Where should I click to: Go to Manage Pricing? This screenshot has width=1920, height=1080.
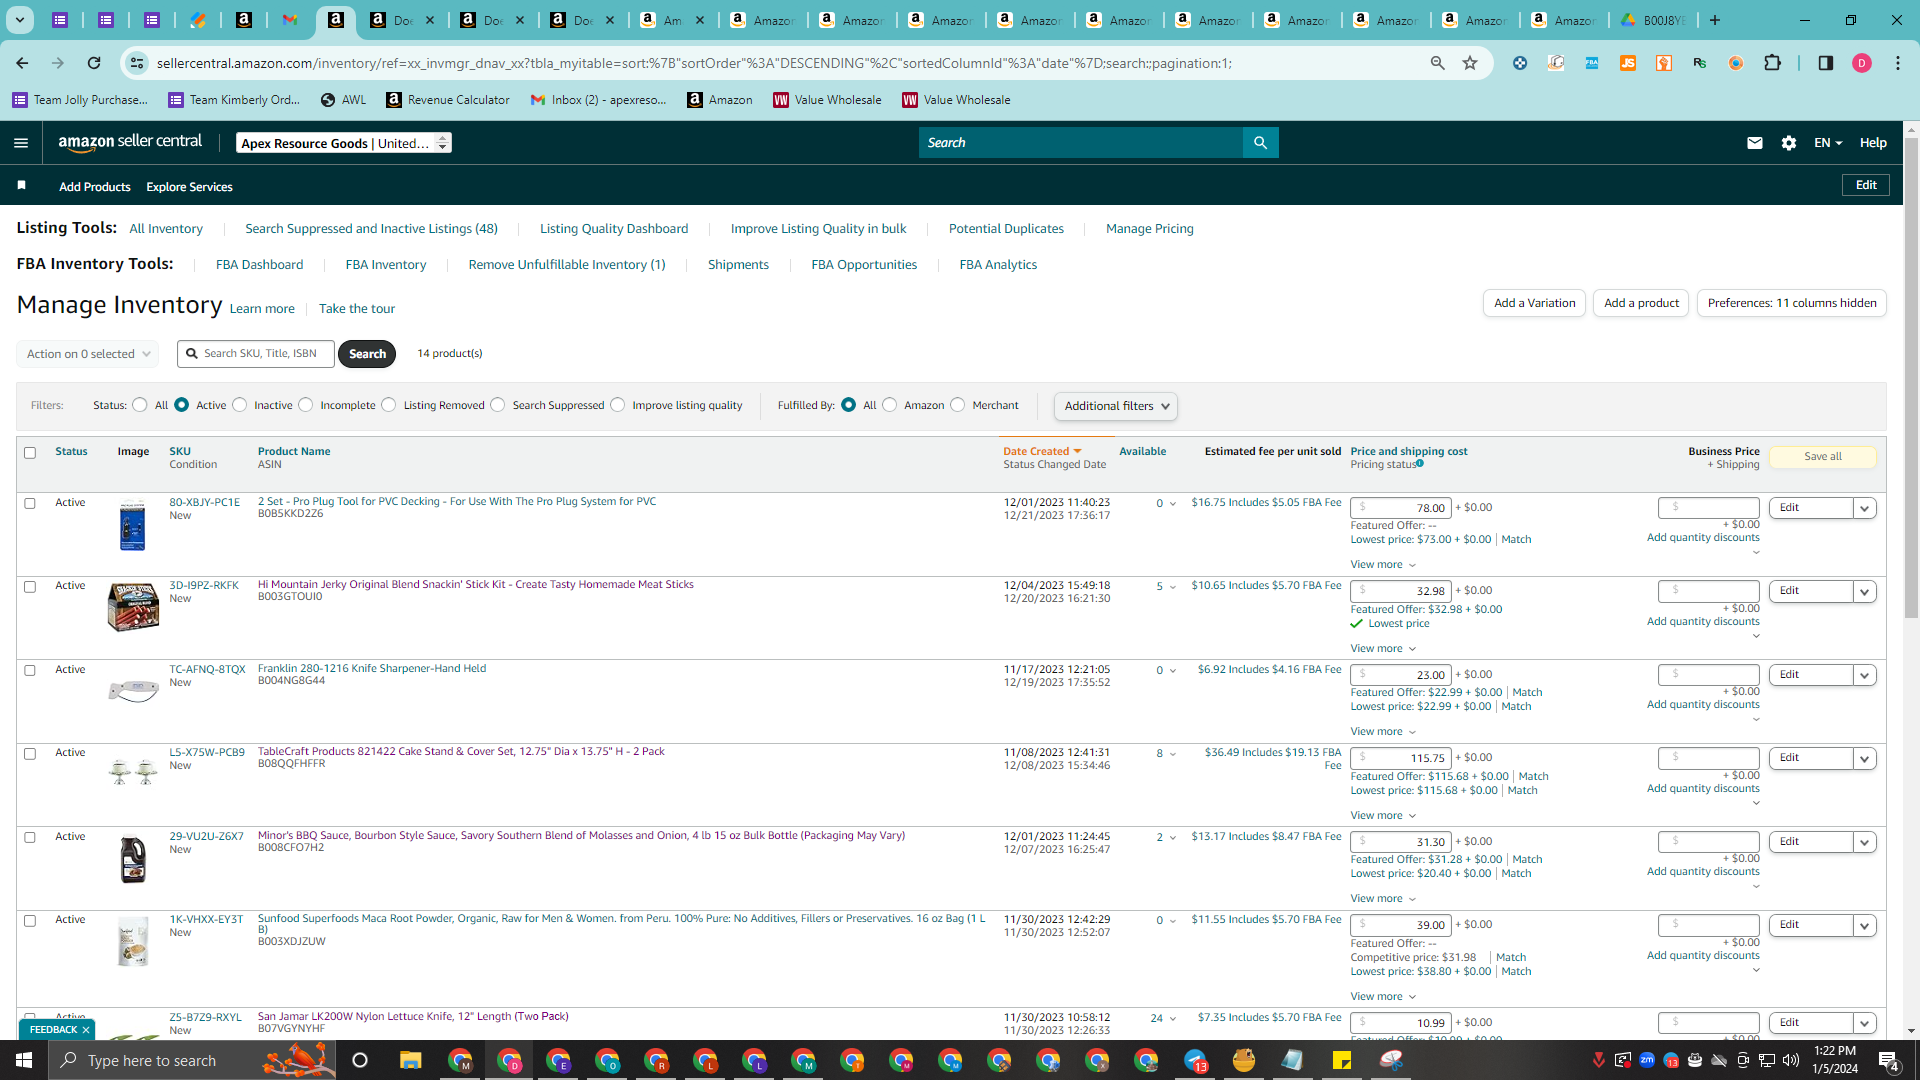pyautogui.click(x=1150, y=229)
